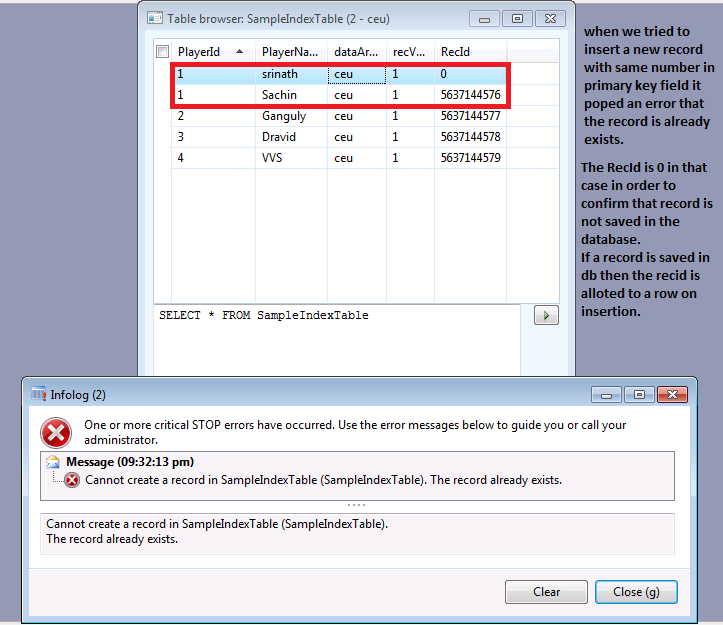Click the 'ceu' cell in the Ganguly row
This screenshot has height=625, width=723.
[357, 116]
